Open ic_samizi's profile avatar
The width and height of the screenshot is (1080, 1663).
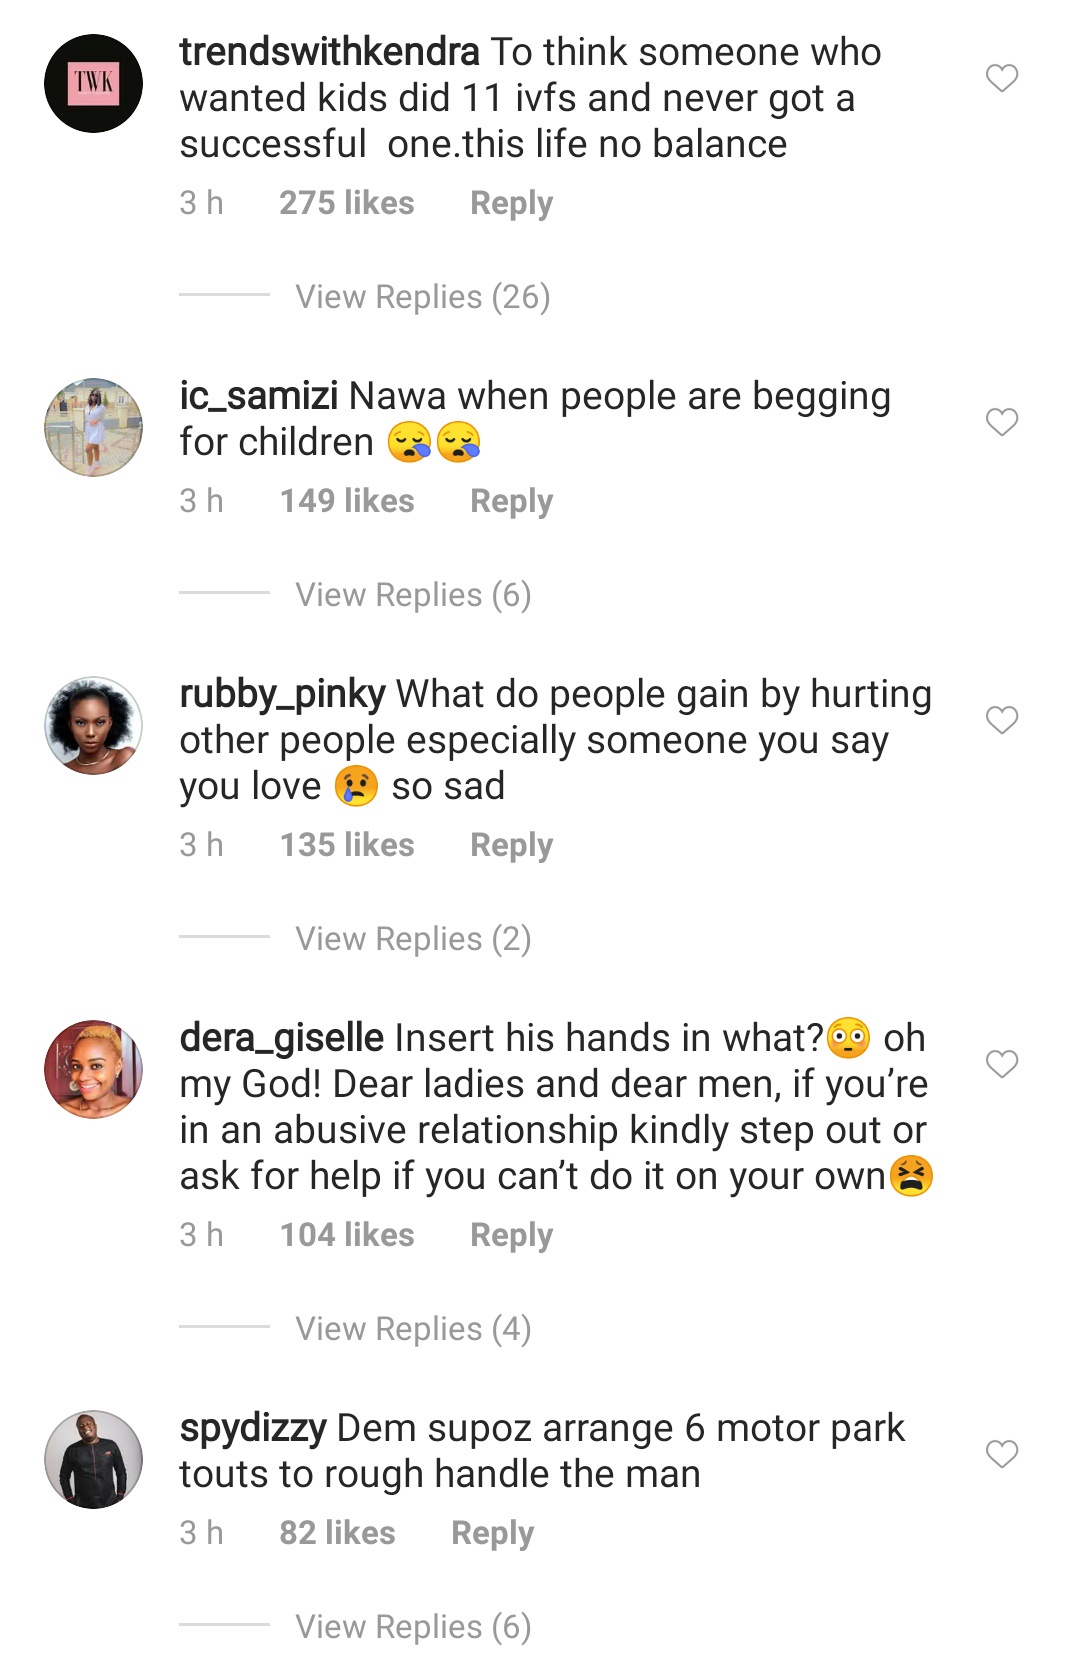click(x=94, y=427)
